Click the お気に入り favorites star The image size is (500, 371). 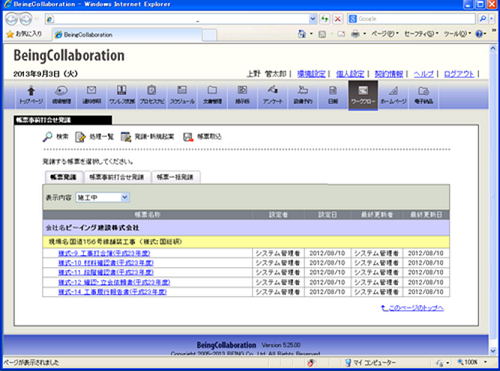pos(10,34)
